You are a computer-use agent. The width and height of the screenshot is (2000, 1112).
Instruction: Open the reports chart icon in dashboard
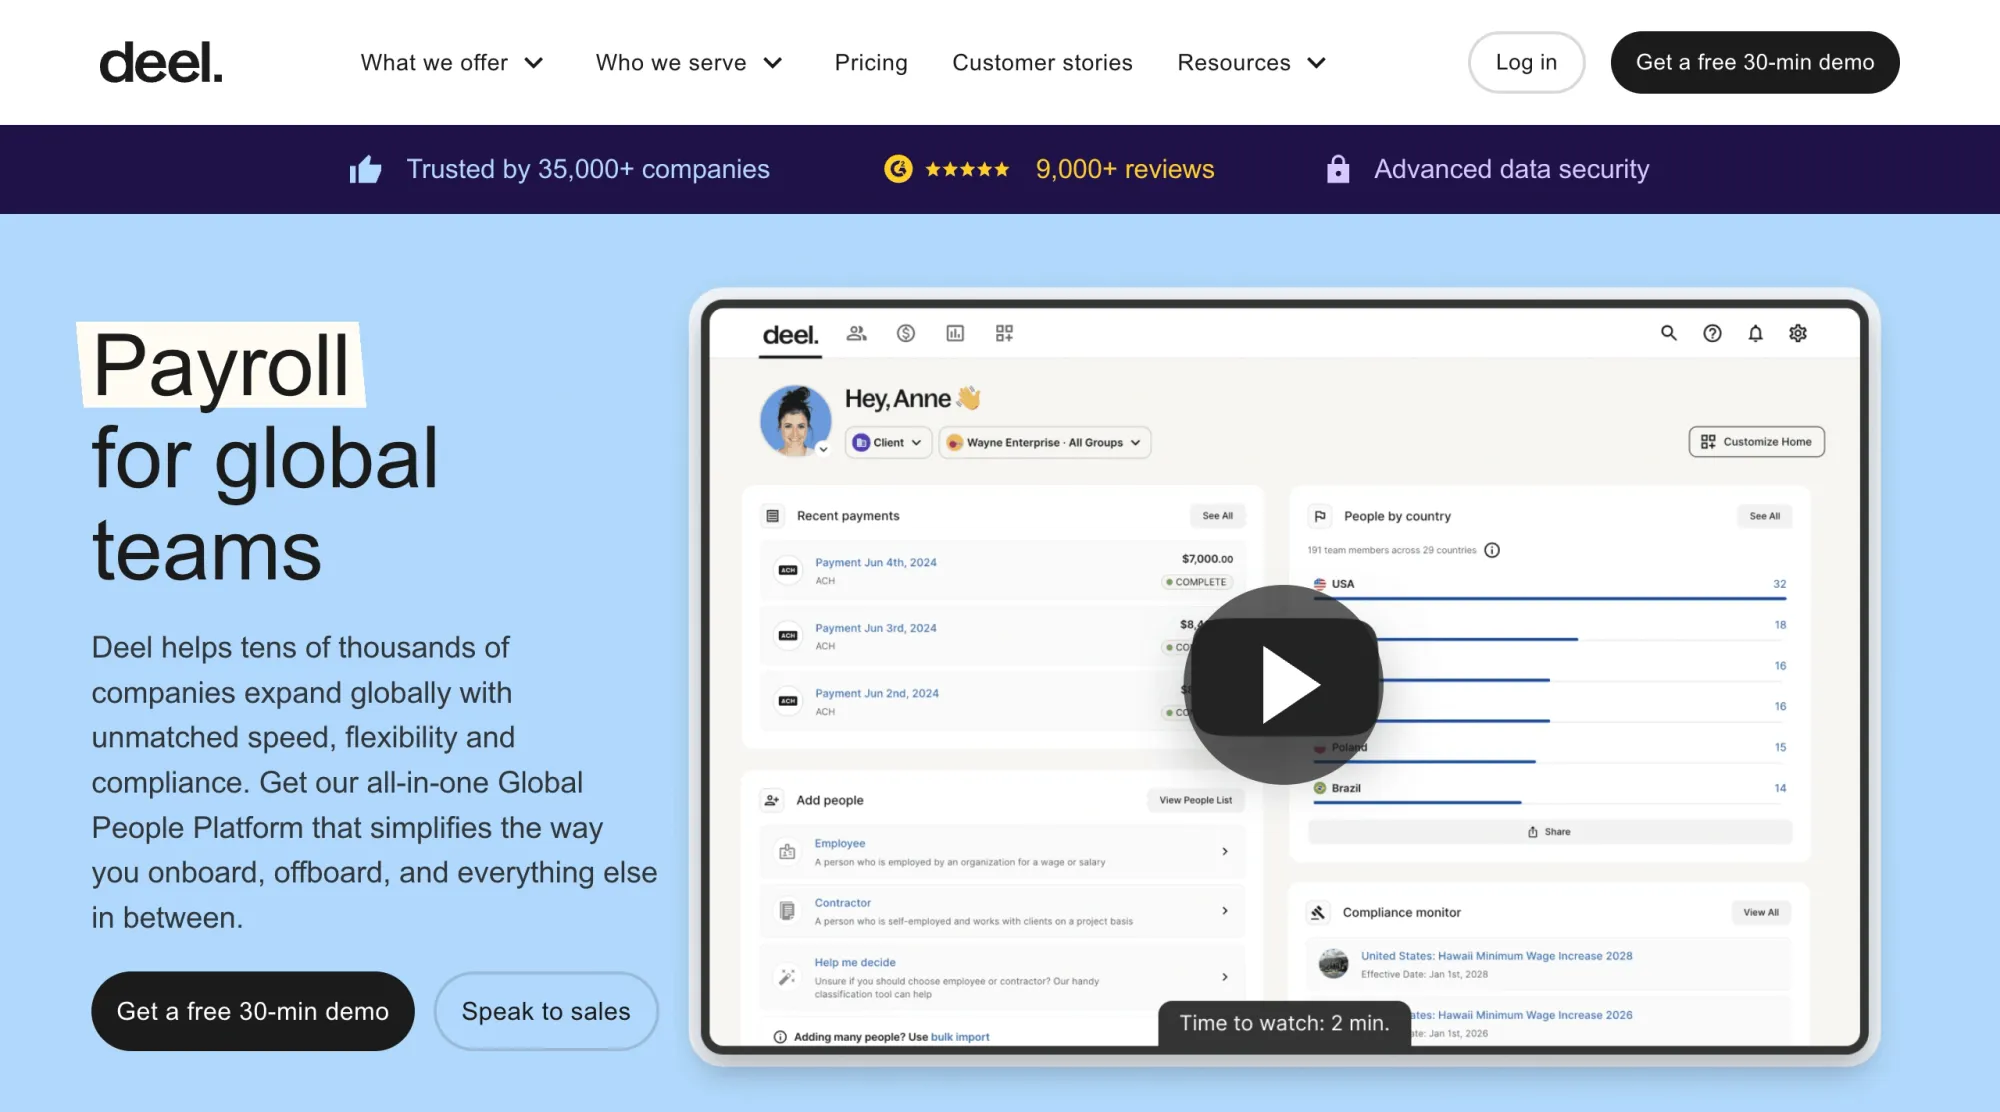(x=955, y=333)
